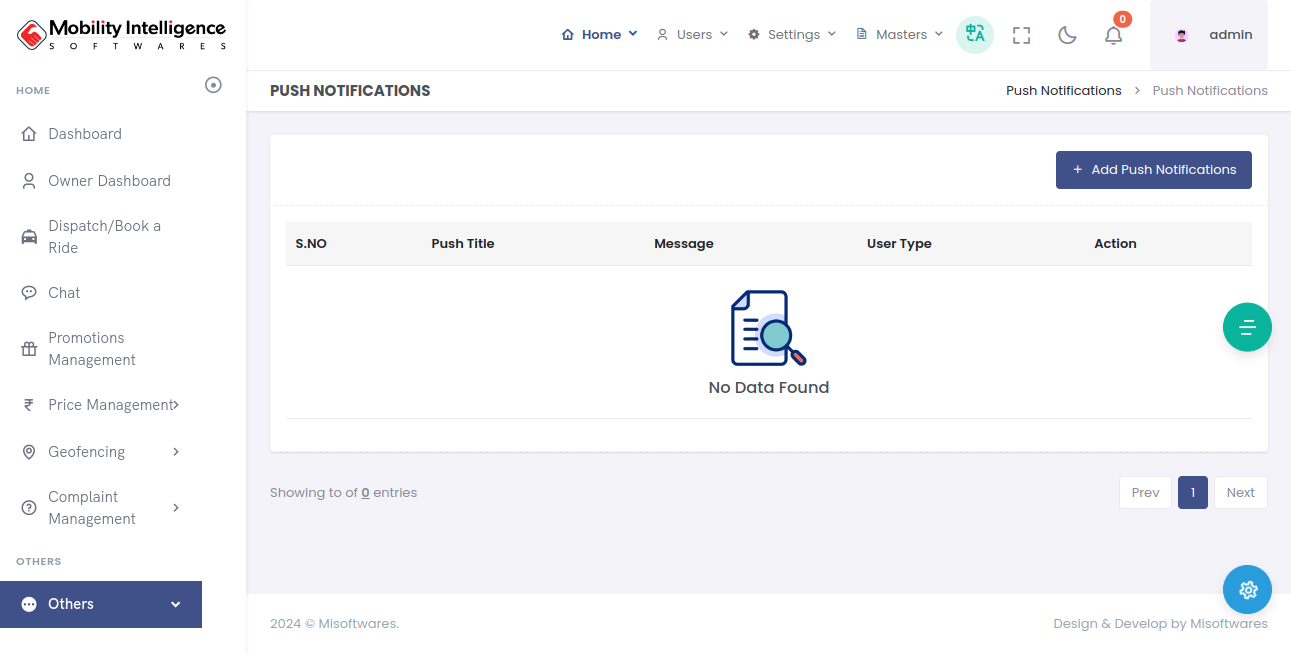Open the blue gear customizer button
1291x654 pixels.
[x=1247, y=590]
